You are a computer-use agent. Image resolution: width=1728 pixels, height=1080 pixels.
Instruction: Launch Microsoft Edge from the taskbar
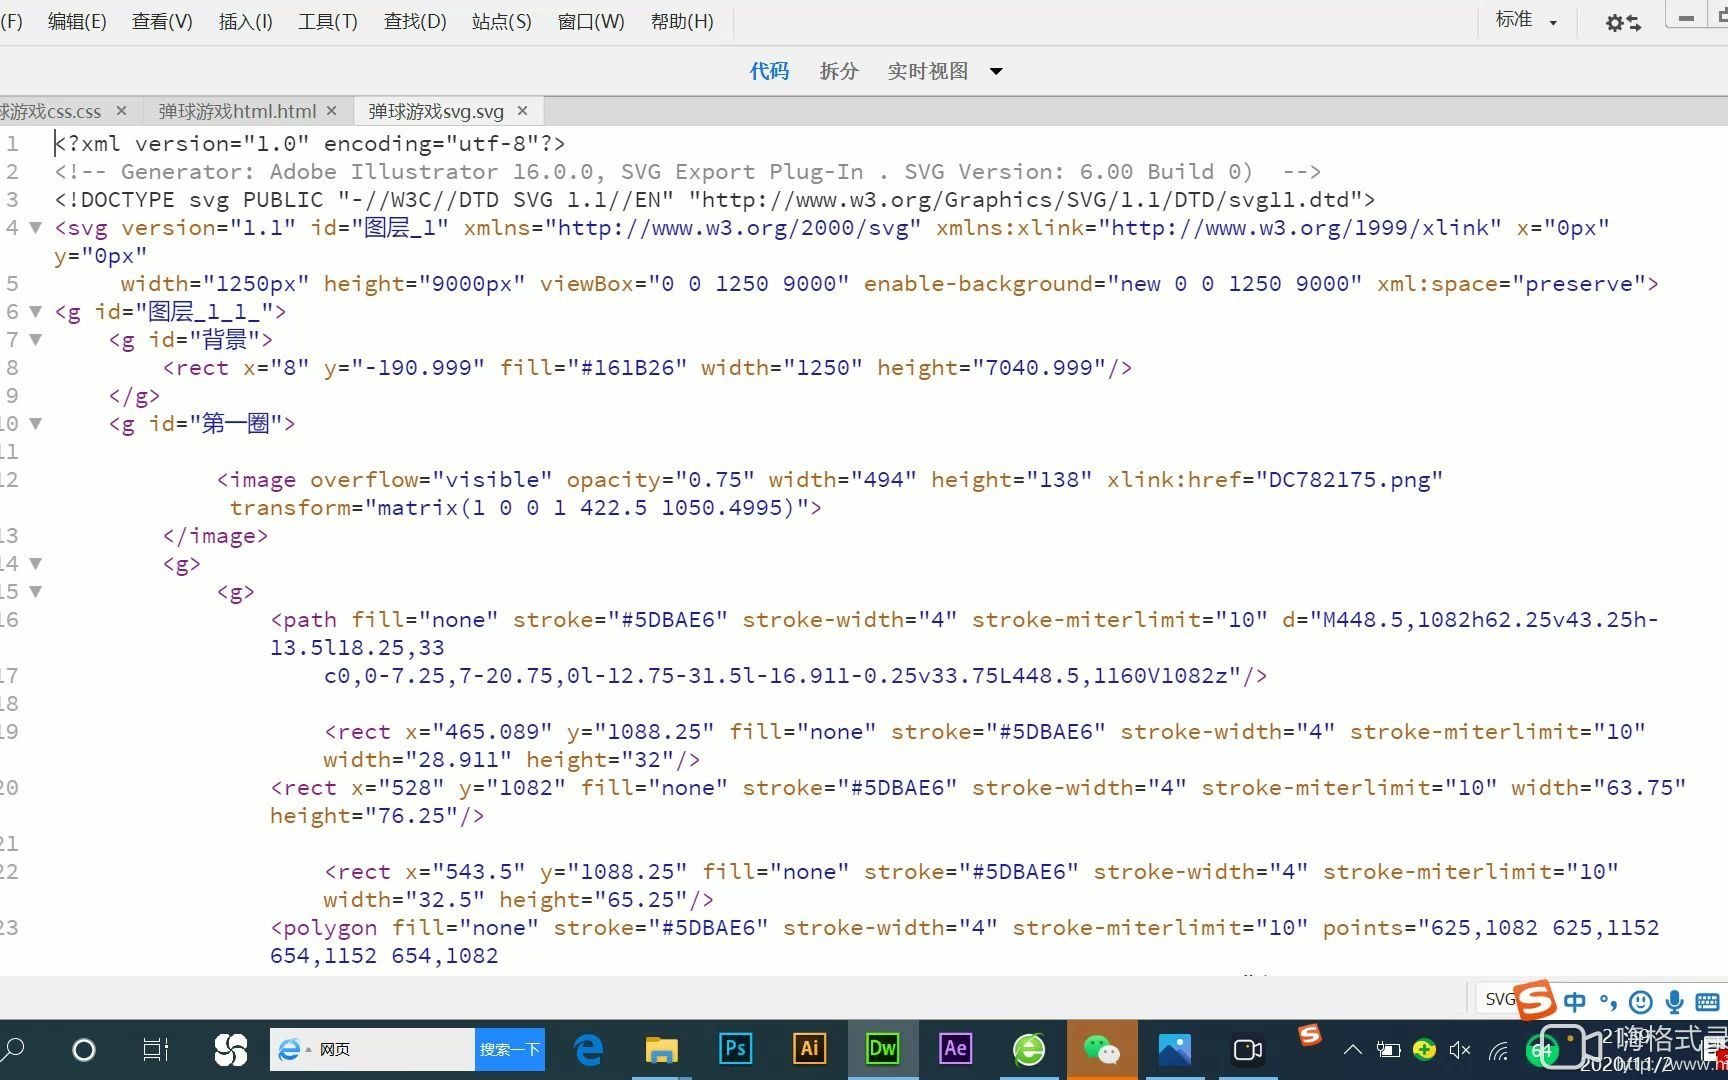click(x=589, y=1049)
